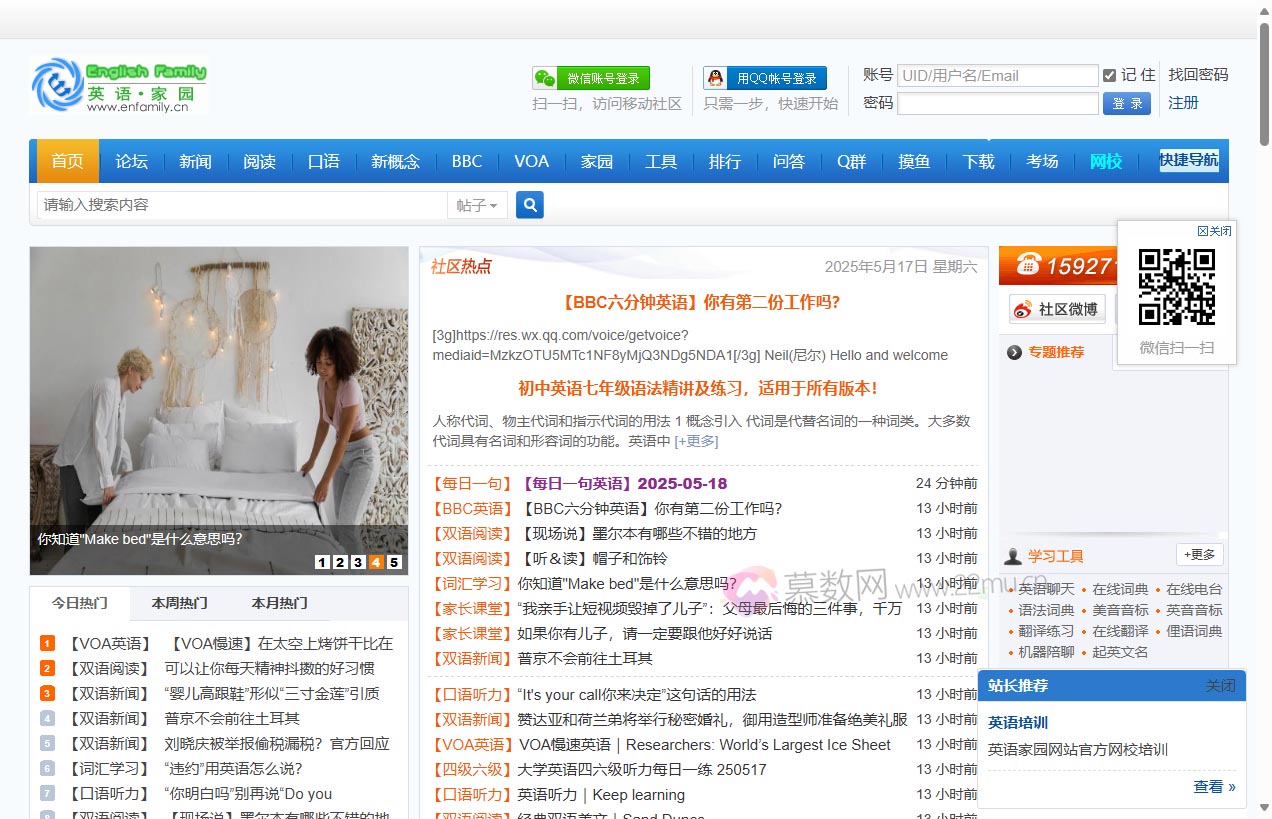Image resolution: width=1272 pixels, height=819 pixels.
Task: Click the WeChat account login icon button
Action: coord(591,78)
